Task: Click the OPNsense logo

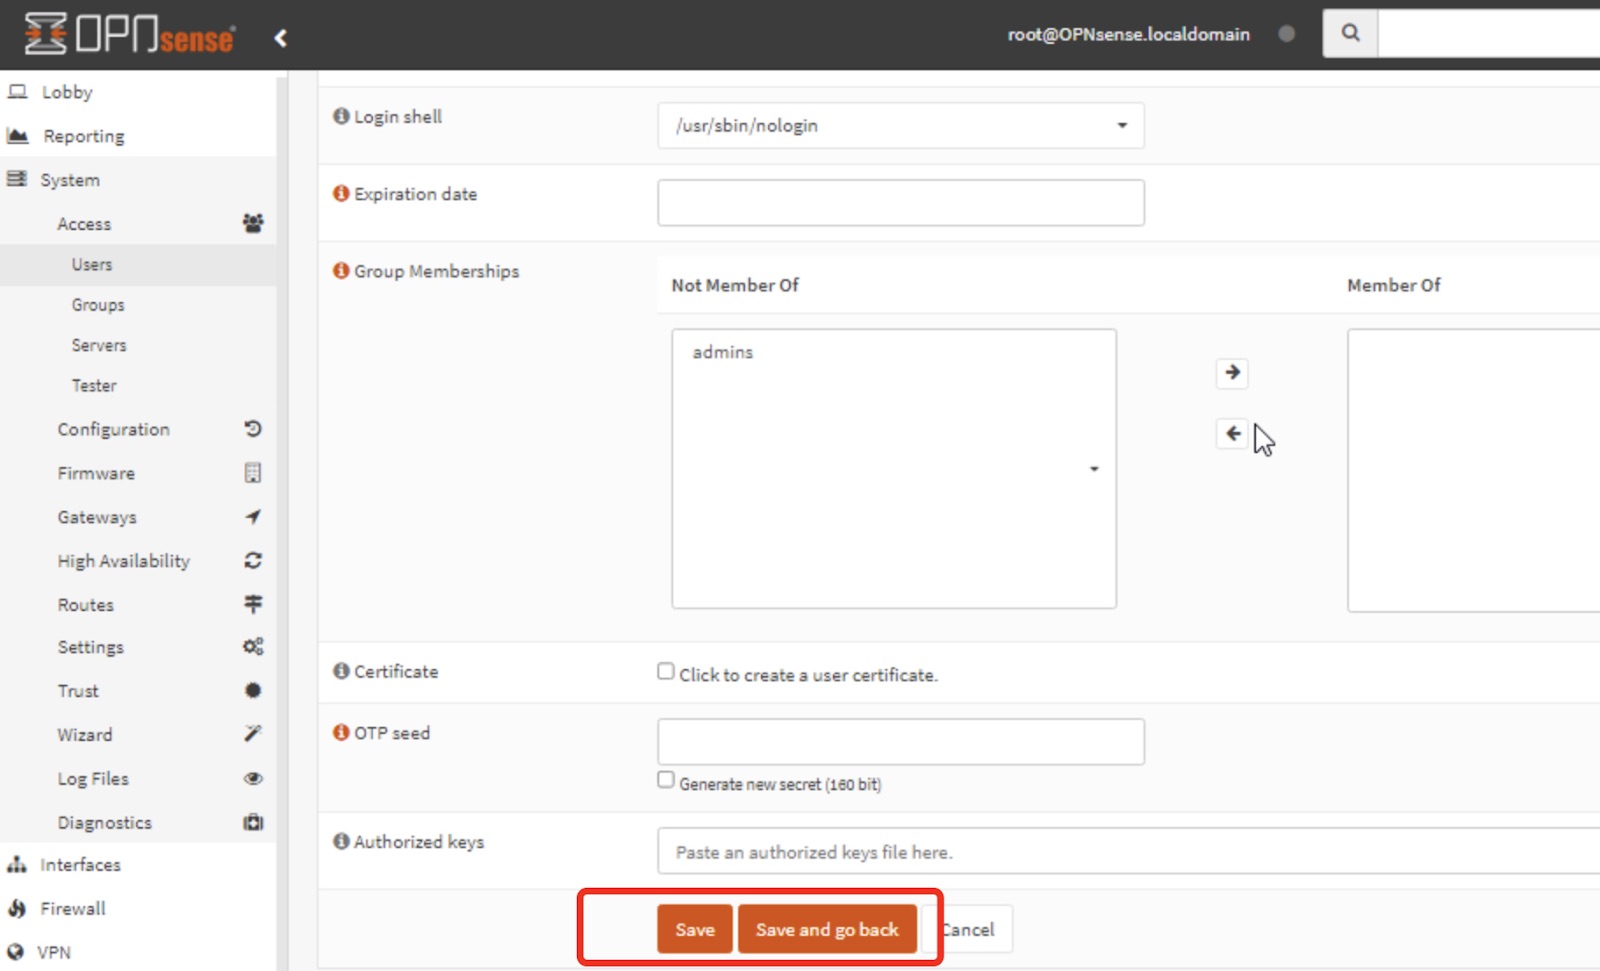Action: pyautogui.click(x=130, y=35)
